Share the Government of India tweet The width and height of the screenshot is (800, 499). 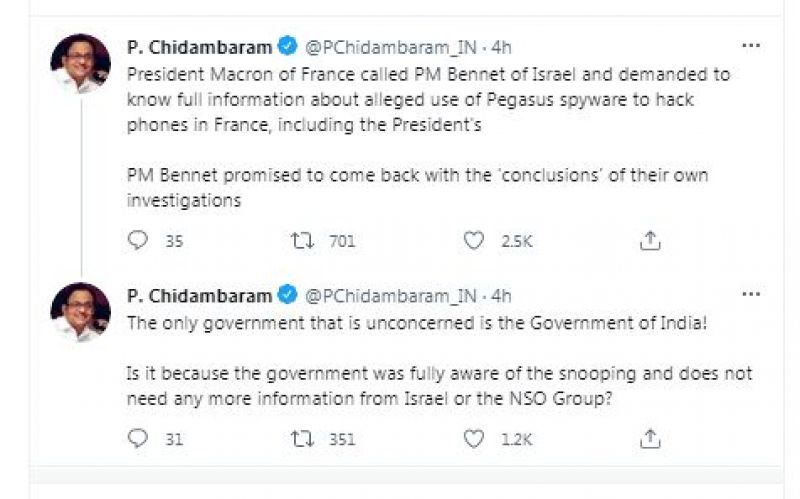(649, 438)
